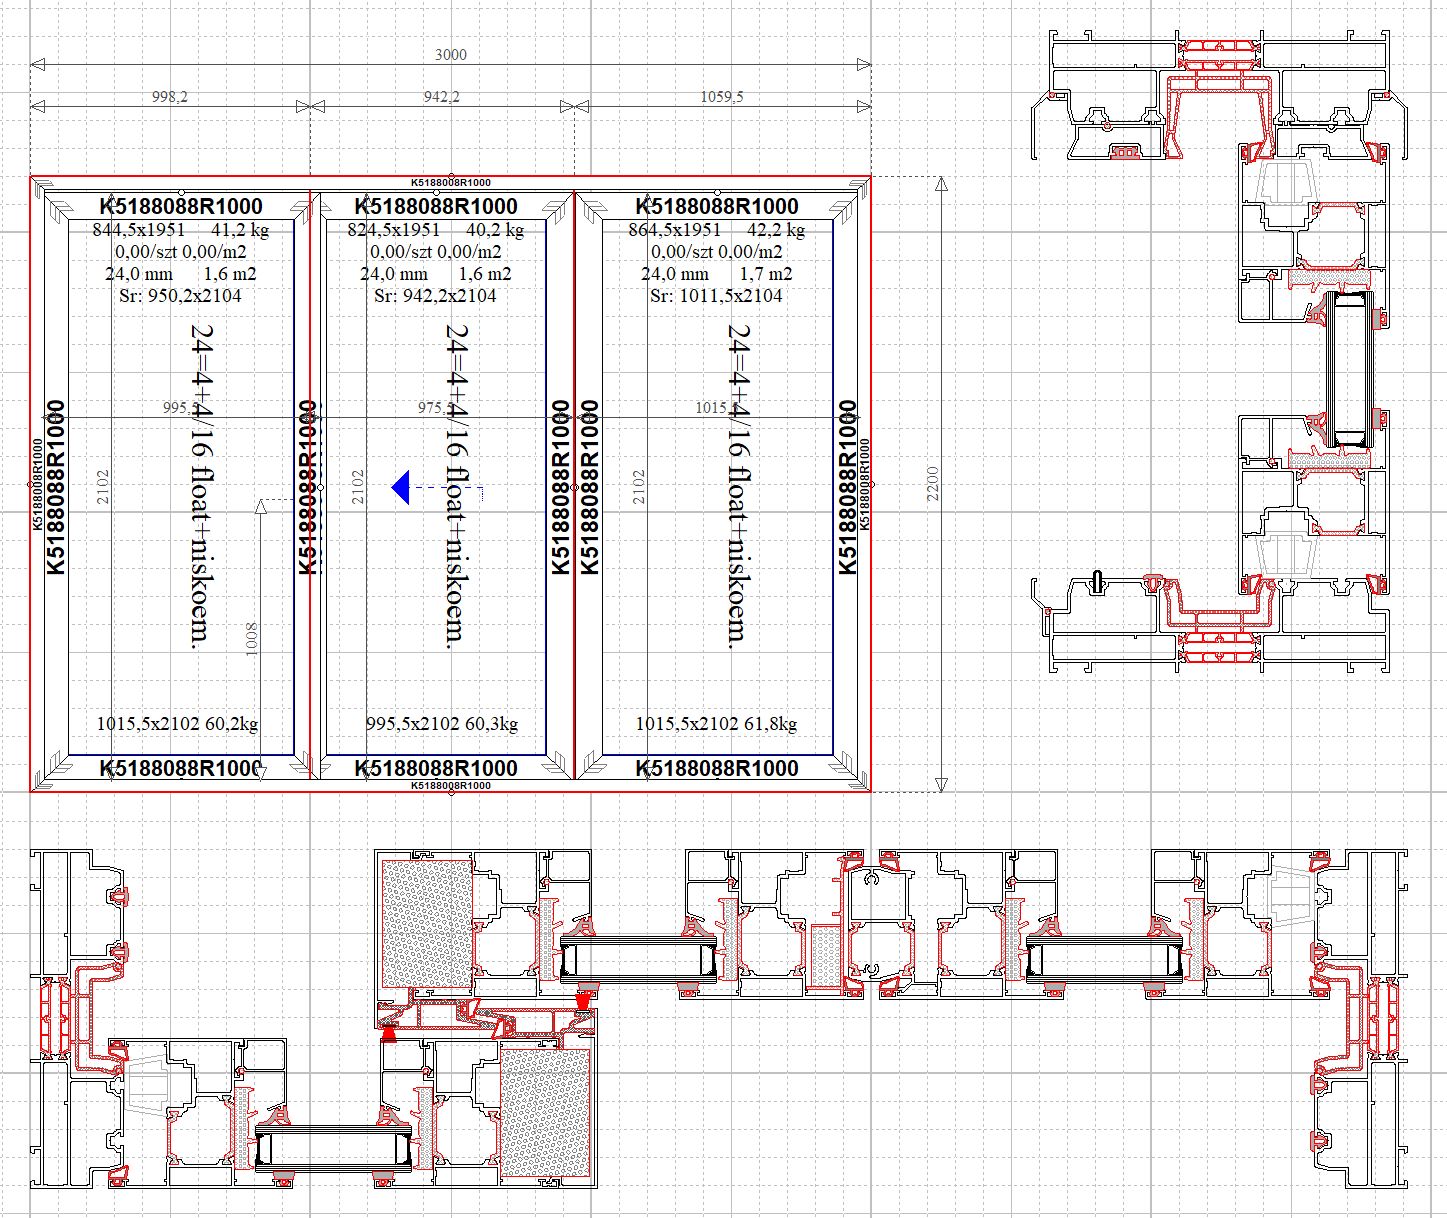Select the 942,2 width dimension label
The width and height of the screenshot is (1447, 1218).
(441, 97)
